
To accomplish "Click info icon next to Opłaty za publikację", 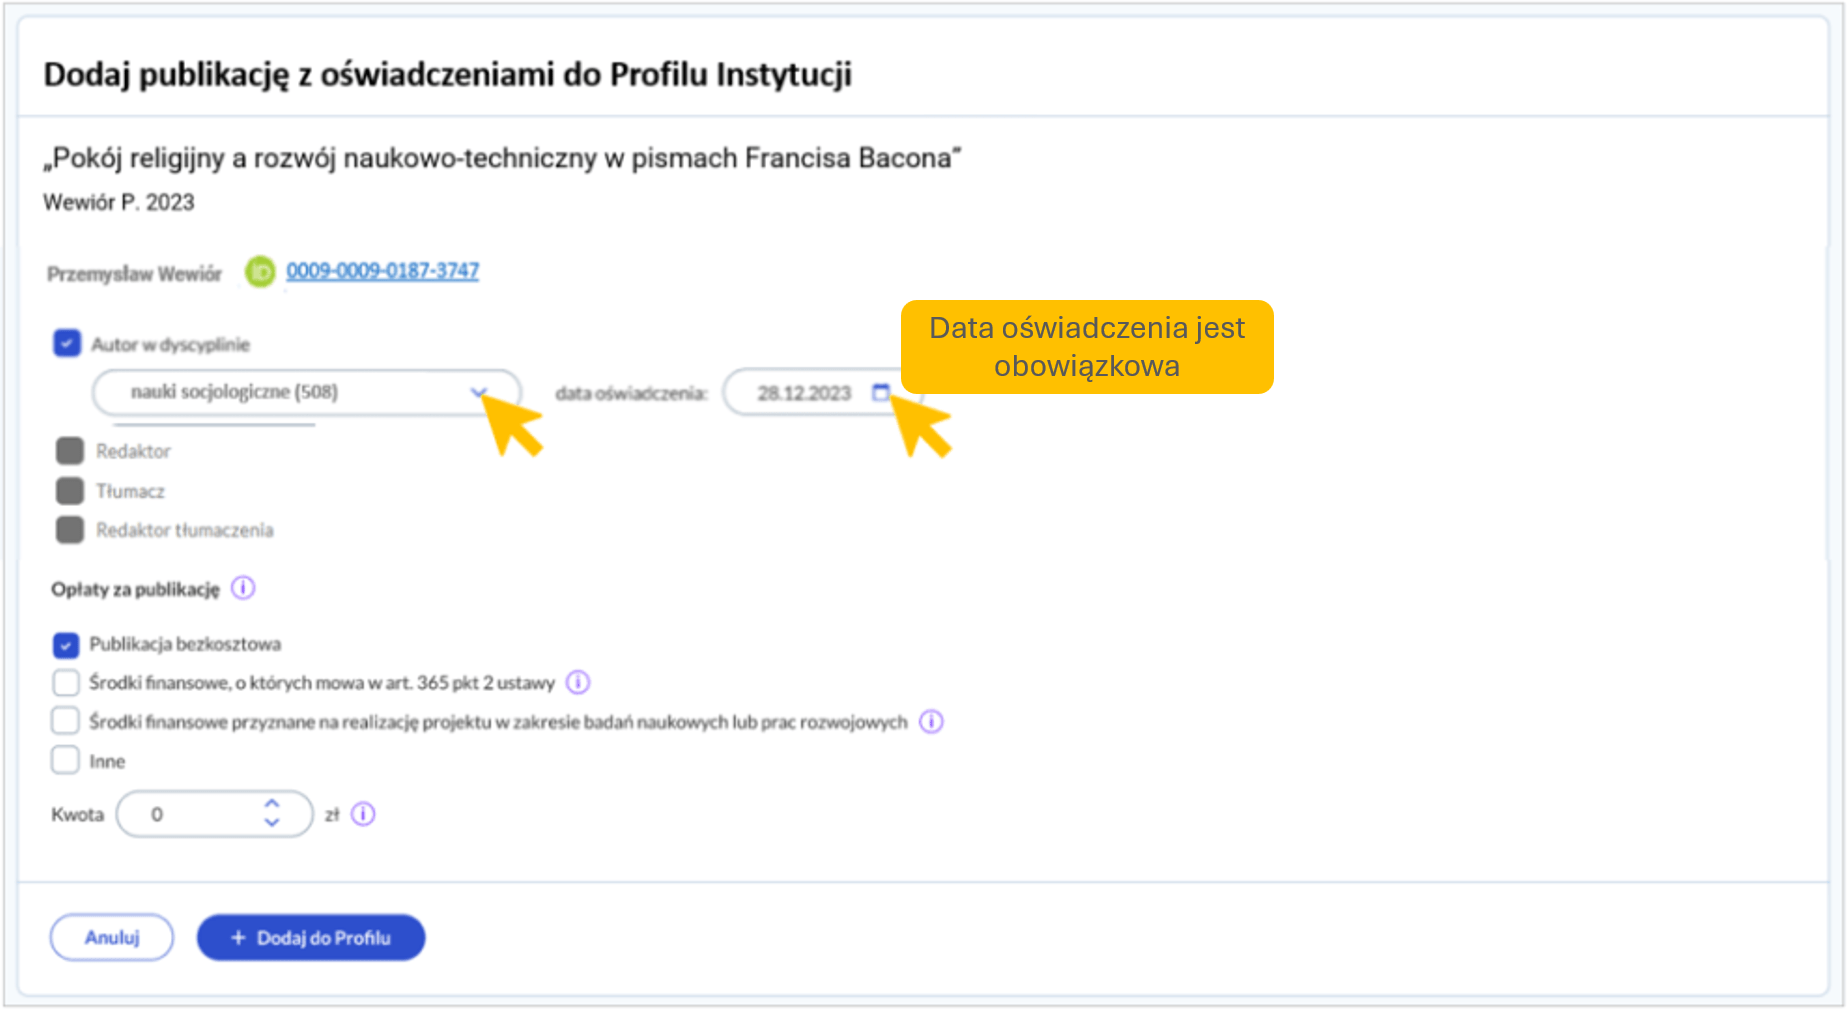I will click(x=243, y=588).
